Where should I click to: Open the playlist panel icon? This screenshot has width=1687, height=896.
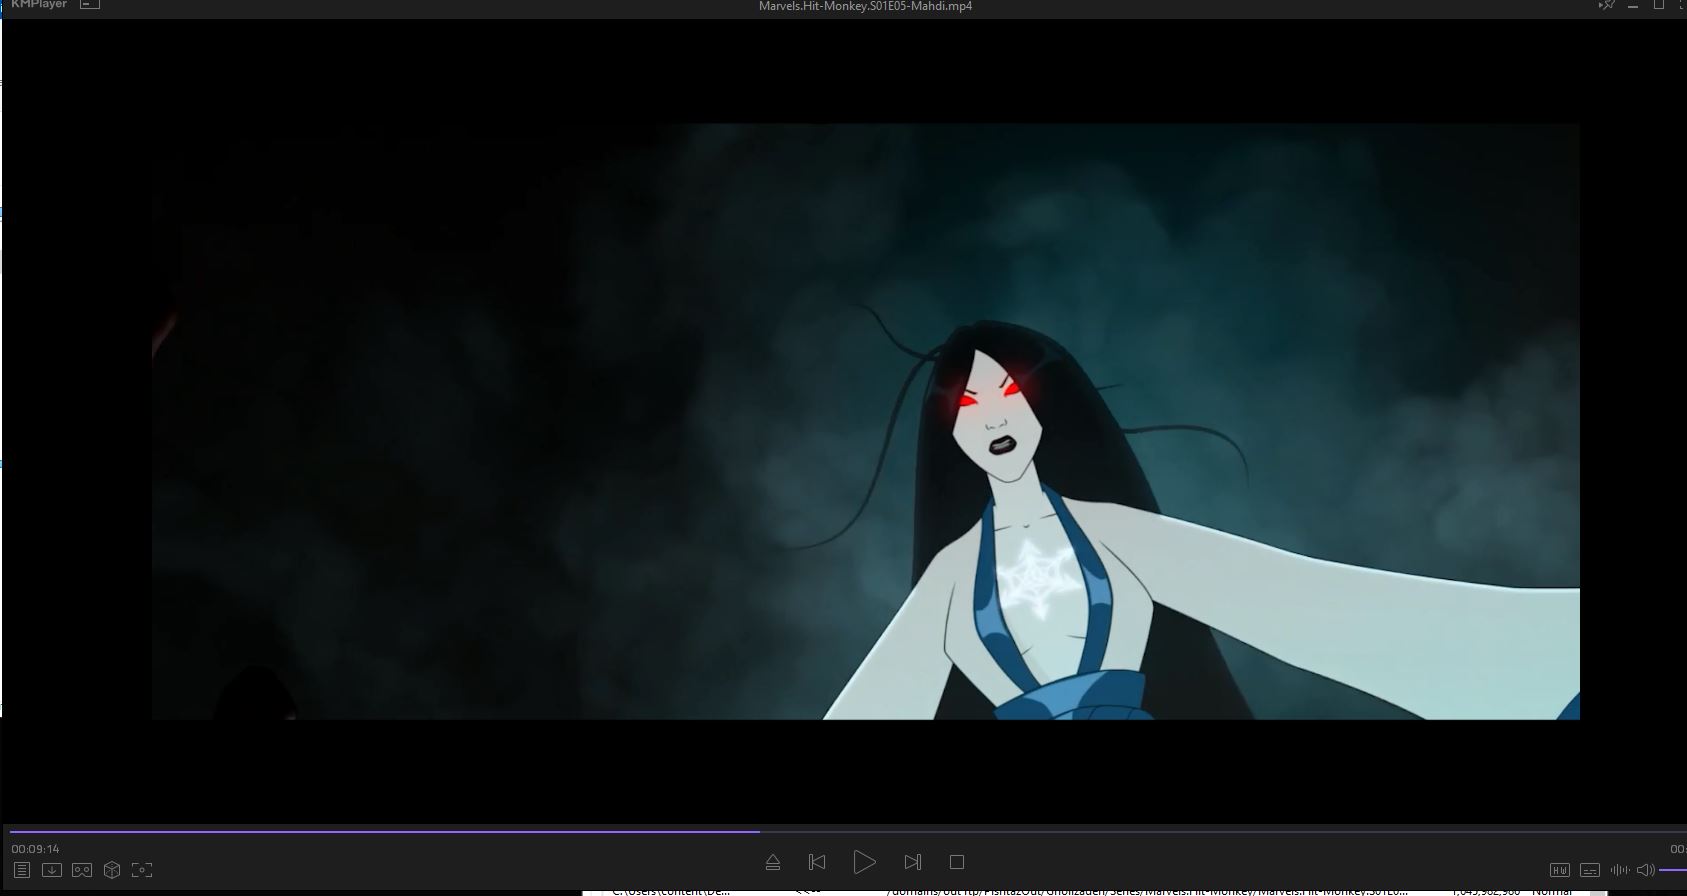point(22,870)
